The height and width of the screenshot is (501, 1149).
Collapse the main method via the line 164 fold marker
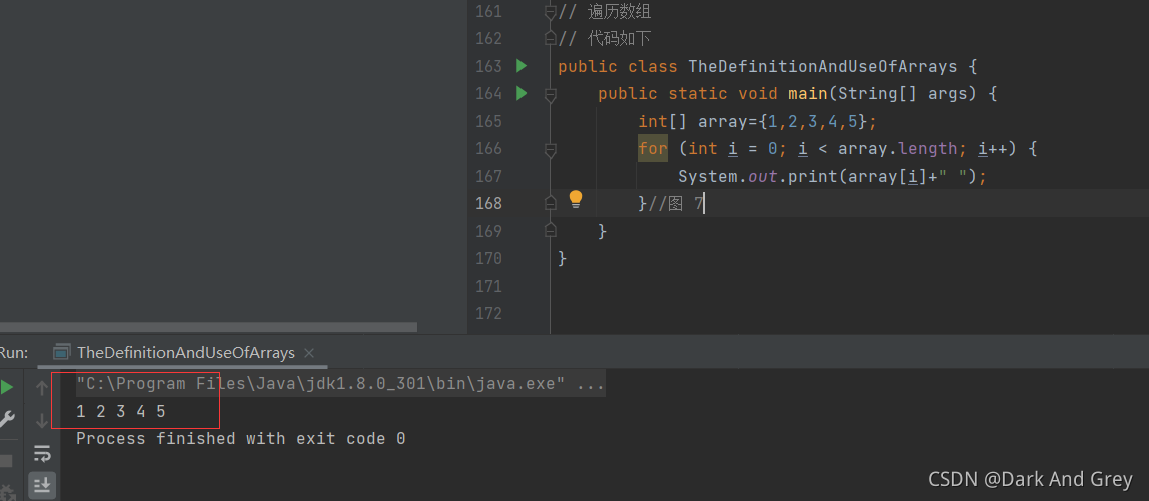550,94
